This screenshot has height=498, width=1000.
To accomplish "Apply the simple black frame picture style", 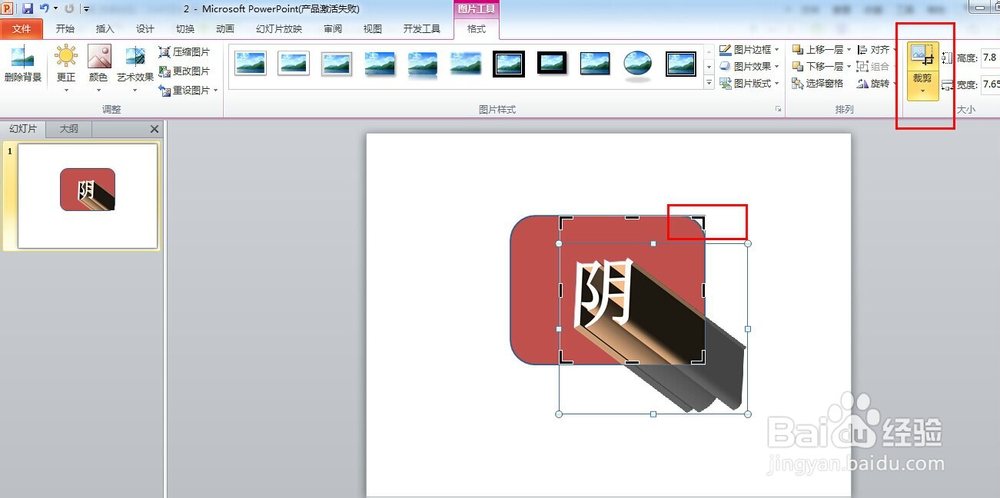I will [x=594, y=64].
